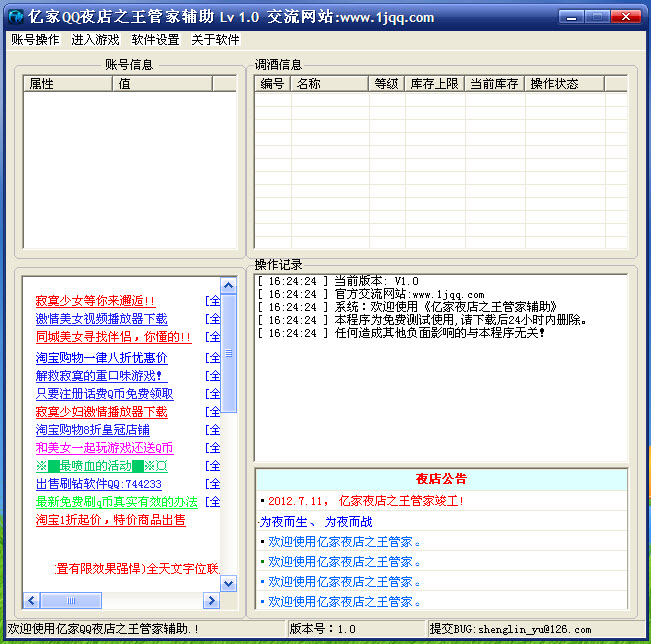
Task: Click the app icon in title bar
Action: click(16, 17)
